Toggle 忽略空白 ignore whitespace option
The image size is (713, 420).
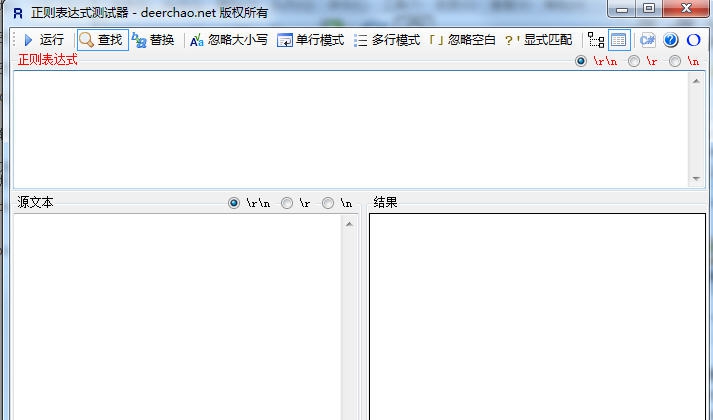[x=462, y=40]
